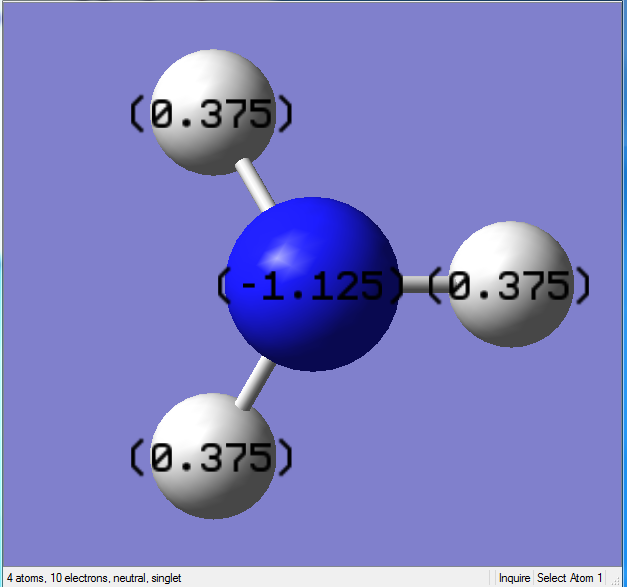Click the 'Select Atom 1' status text
The image size is (627, 587).
coord(569,578)
